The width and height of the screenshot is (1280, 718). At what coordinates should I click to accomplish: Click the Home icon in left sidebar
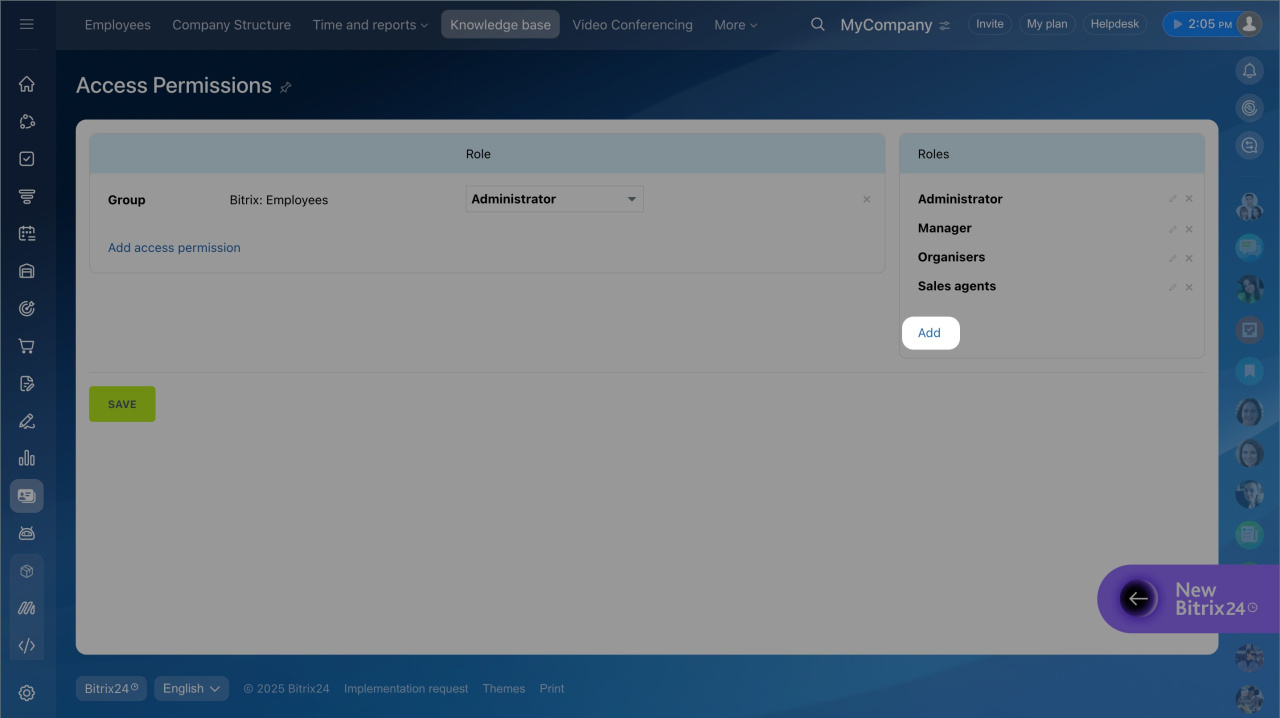[x=27, y=85]
